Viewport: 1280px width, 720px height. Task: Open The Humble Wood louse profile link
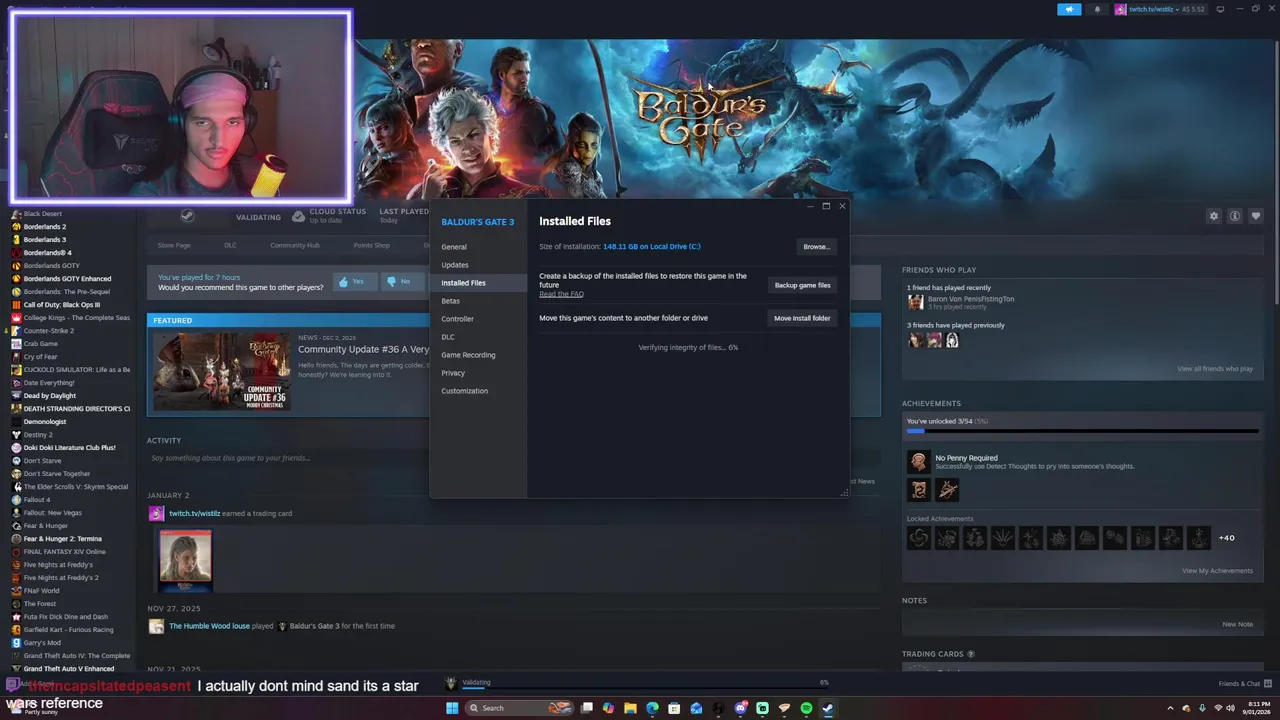209,626
